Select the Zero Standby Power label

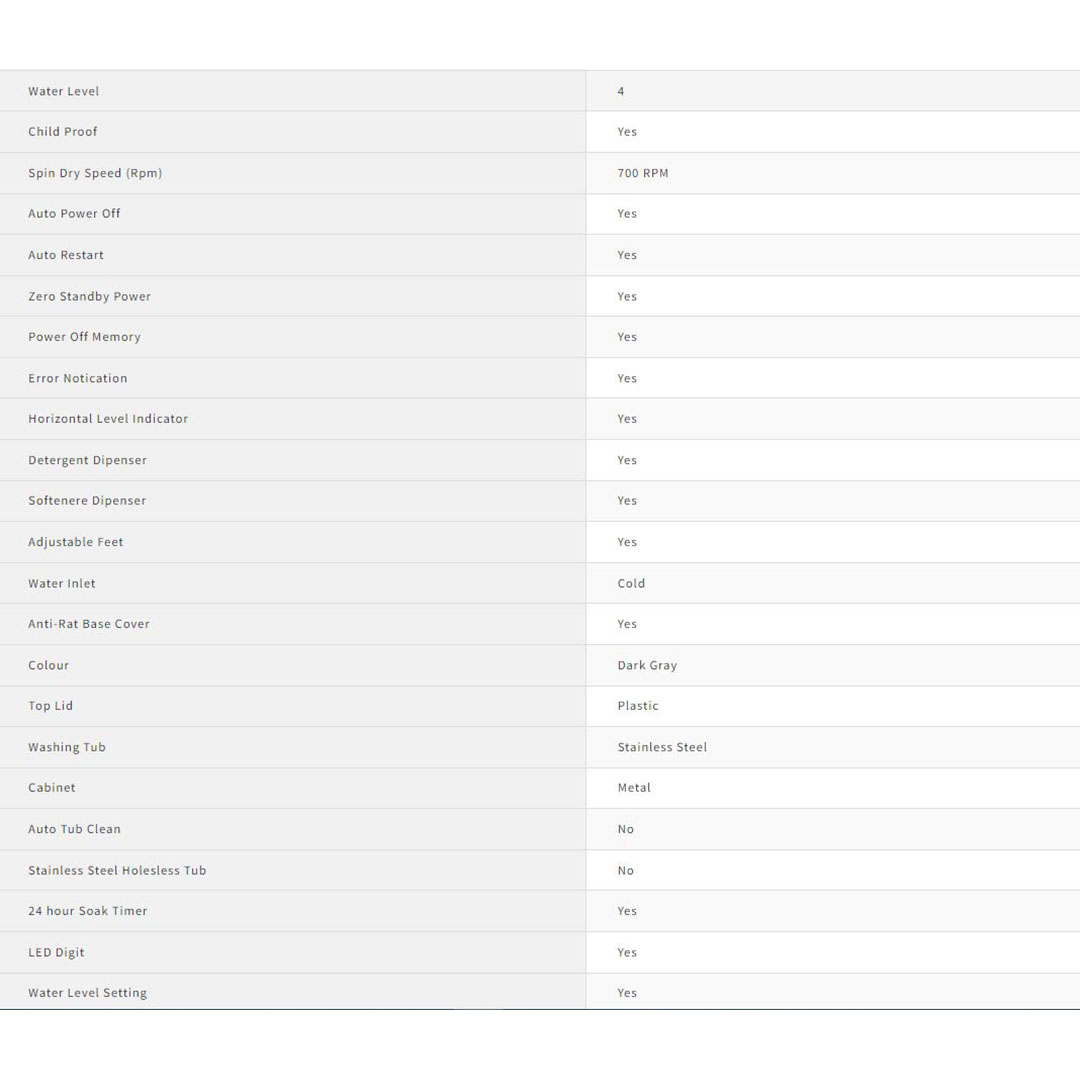[x=90, y=296]
